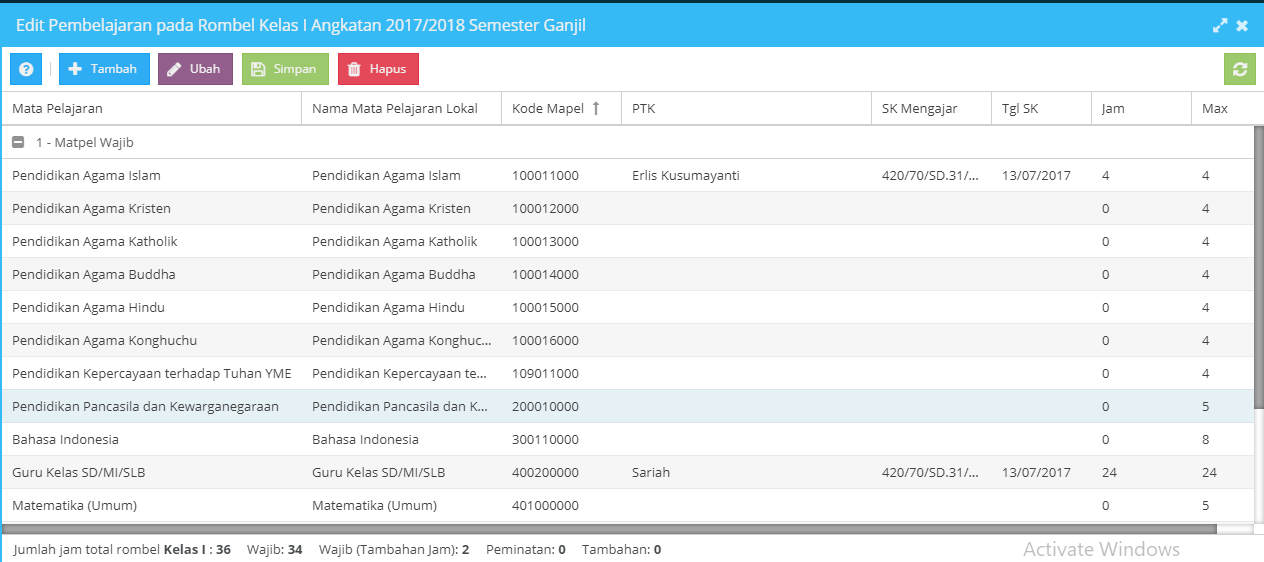Click the PTK column header
The height and width of the screenshot is (562, 1264).
746,108
